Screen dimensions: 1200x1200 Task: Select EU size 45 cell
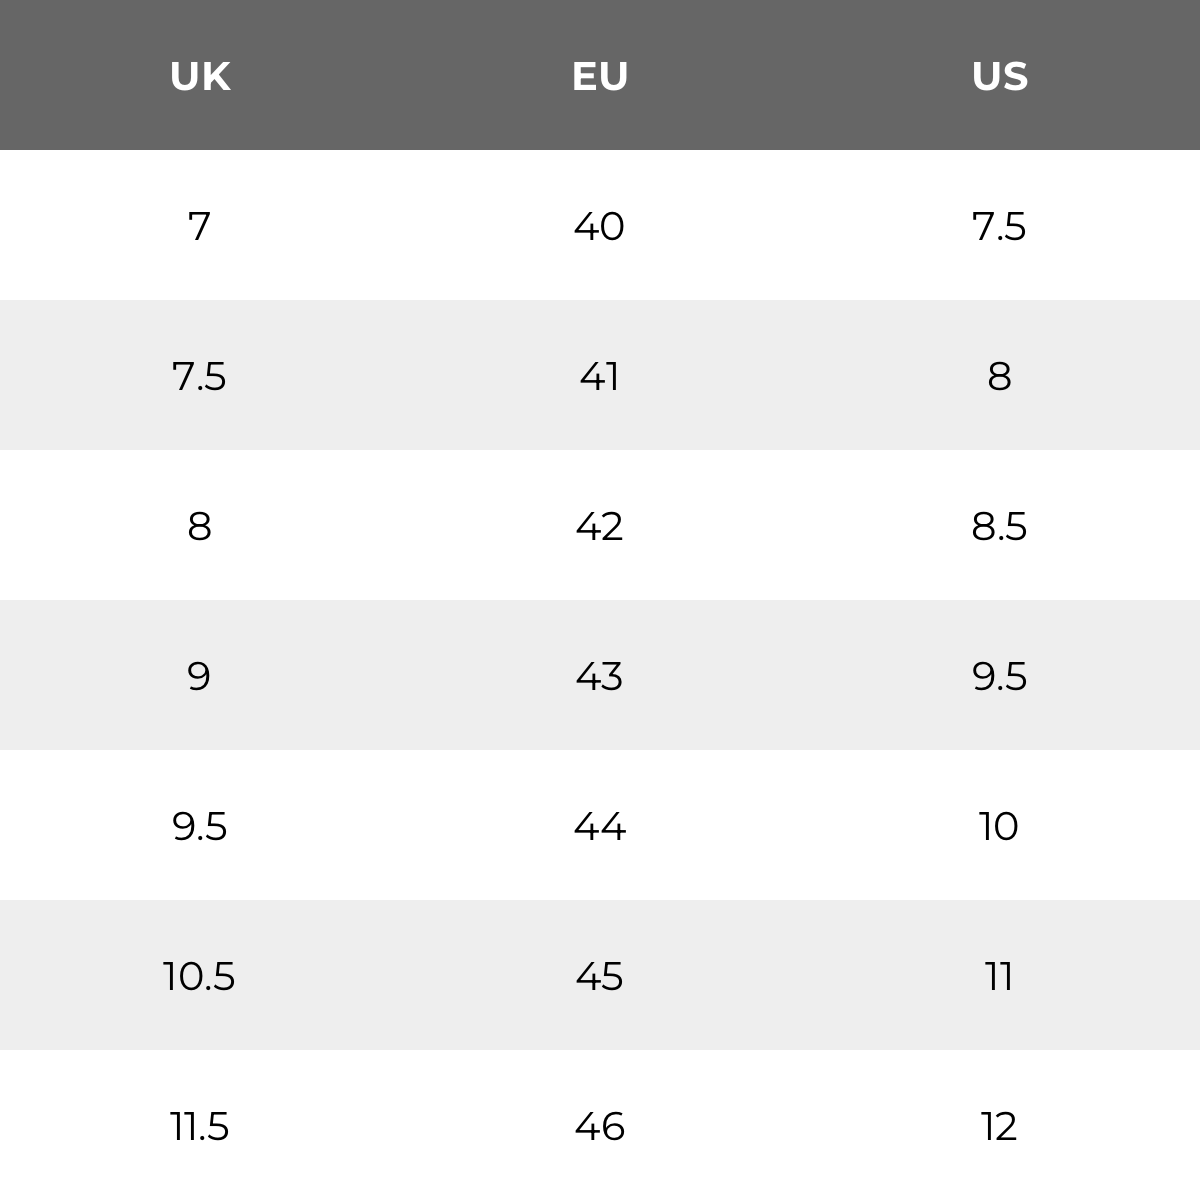pyautogui.click(x=600, y=976)
